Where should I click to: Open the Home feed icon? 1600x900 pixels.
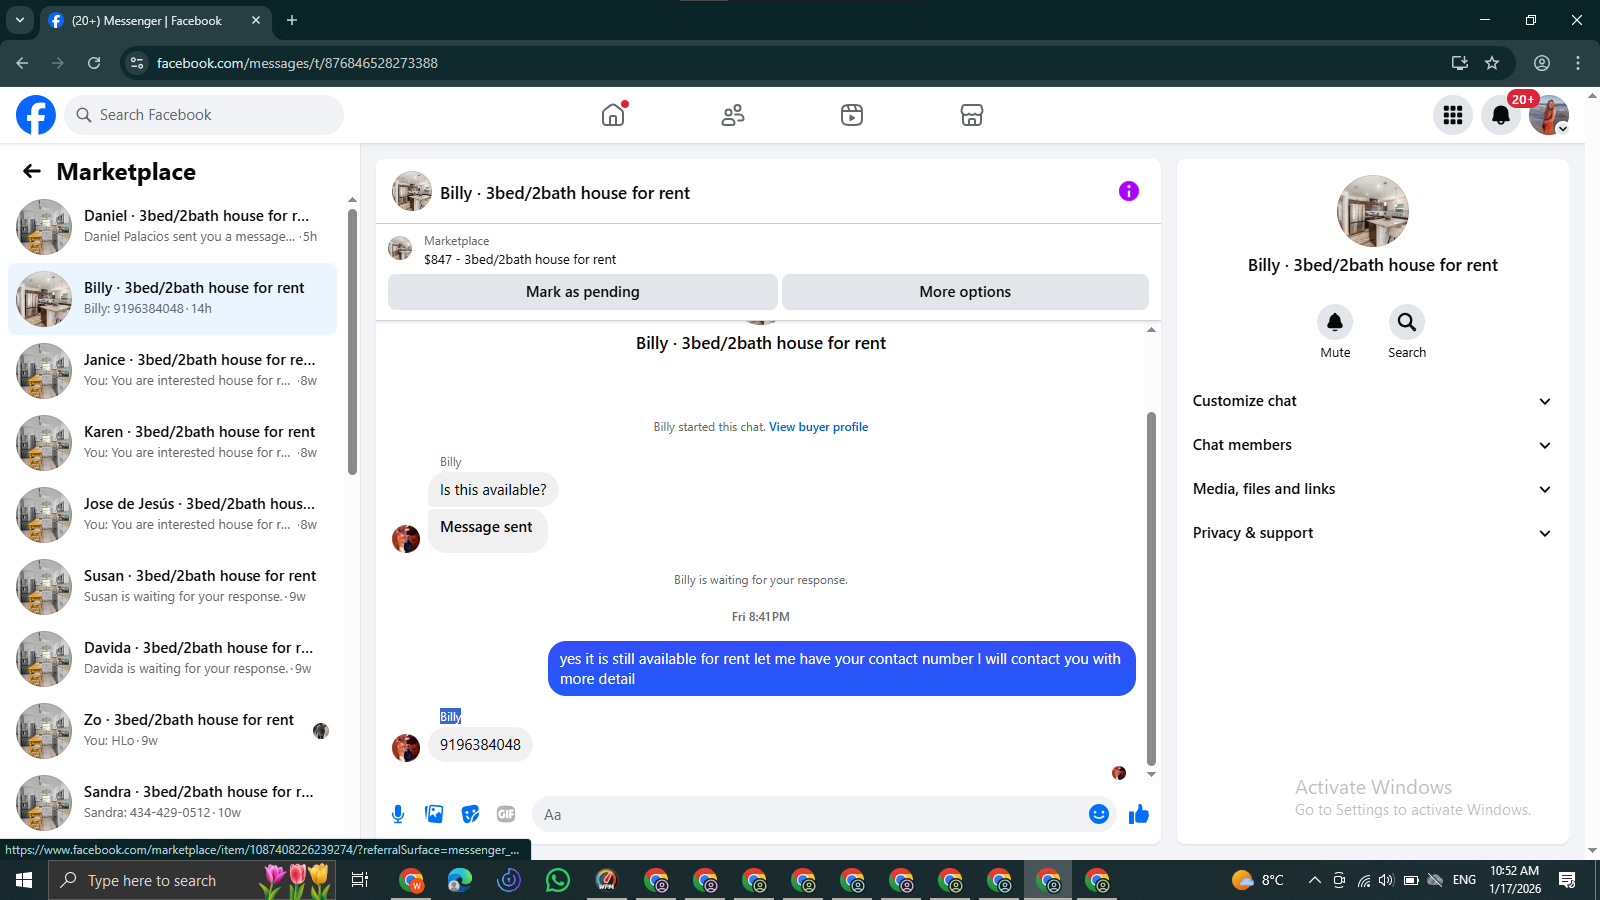click(613, 115)
